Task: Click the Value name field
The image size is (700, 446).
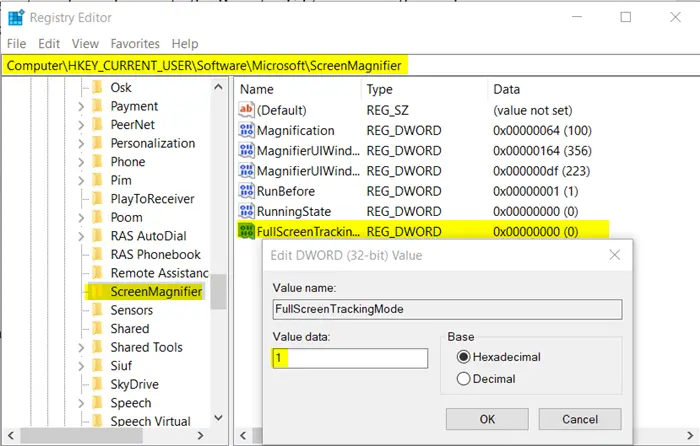Action: pyautogui.click(x=447, y=309)
